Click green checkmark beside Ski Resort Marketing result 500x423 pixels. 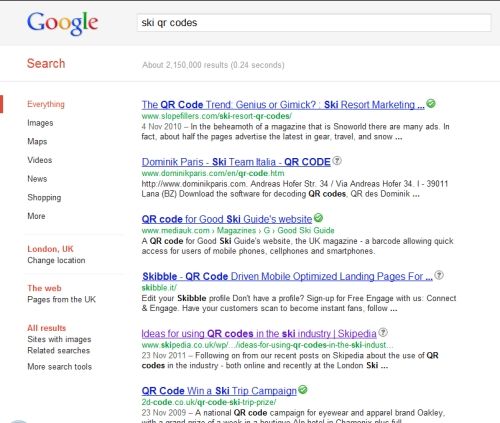tap(431, 104)
